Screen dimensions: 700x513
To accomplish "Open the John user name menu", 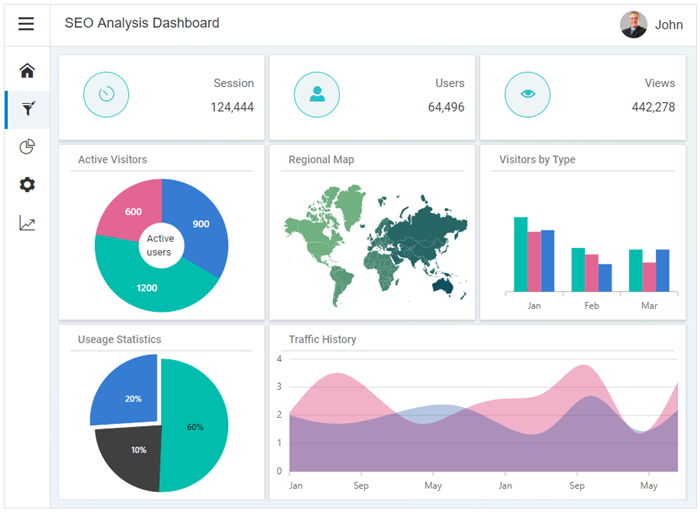I will (x=669, y=25).
